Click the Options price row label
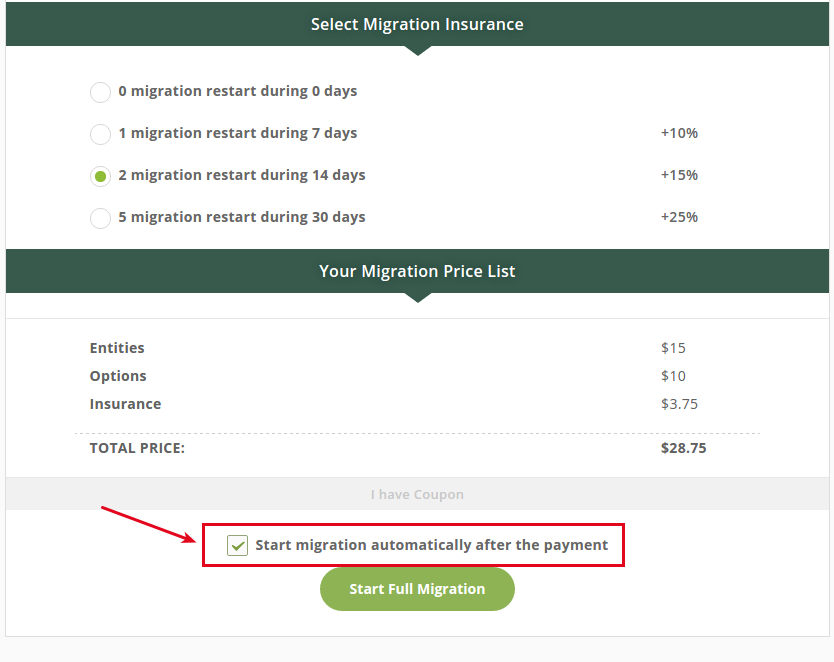834x662 pixels. [x=118, y=376]
